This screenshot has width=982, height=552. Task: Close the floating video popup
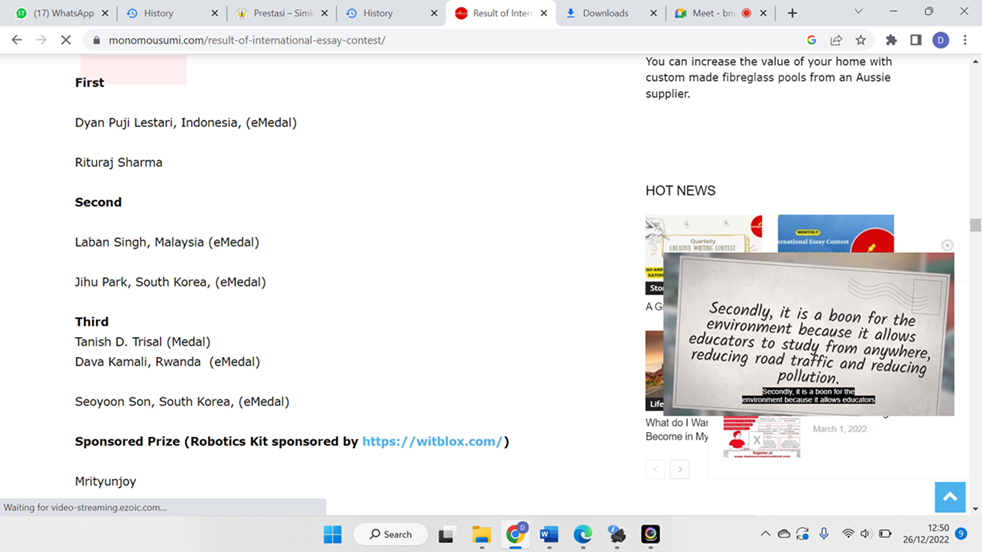point(947,245)
